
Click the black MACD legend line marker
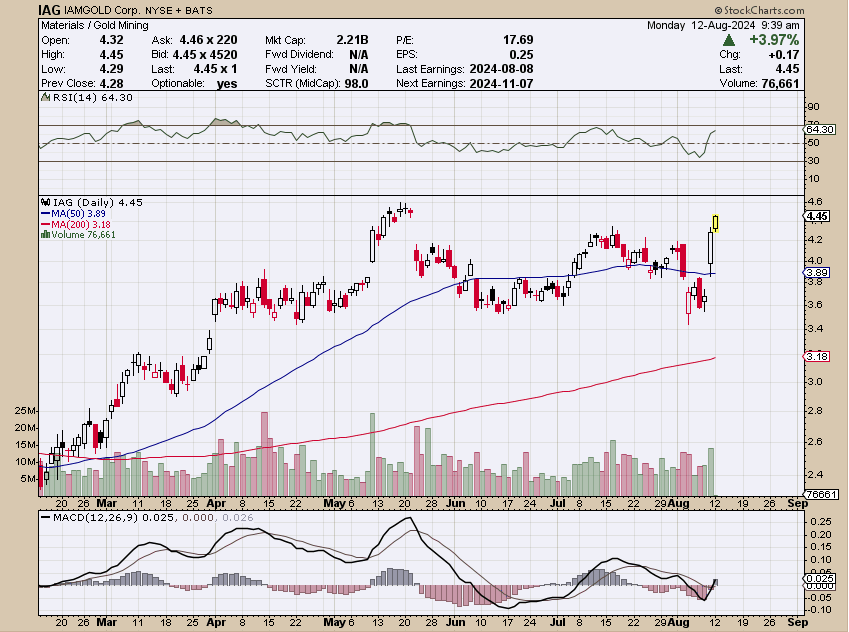tap(45, 518)
